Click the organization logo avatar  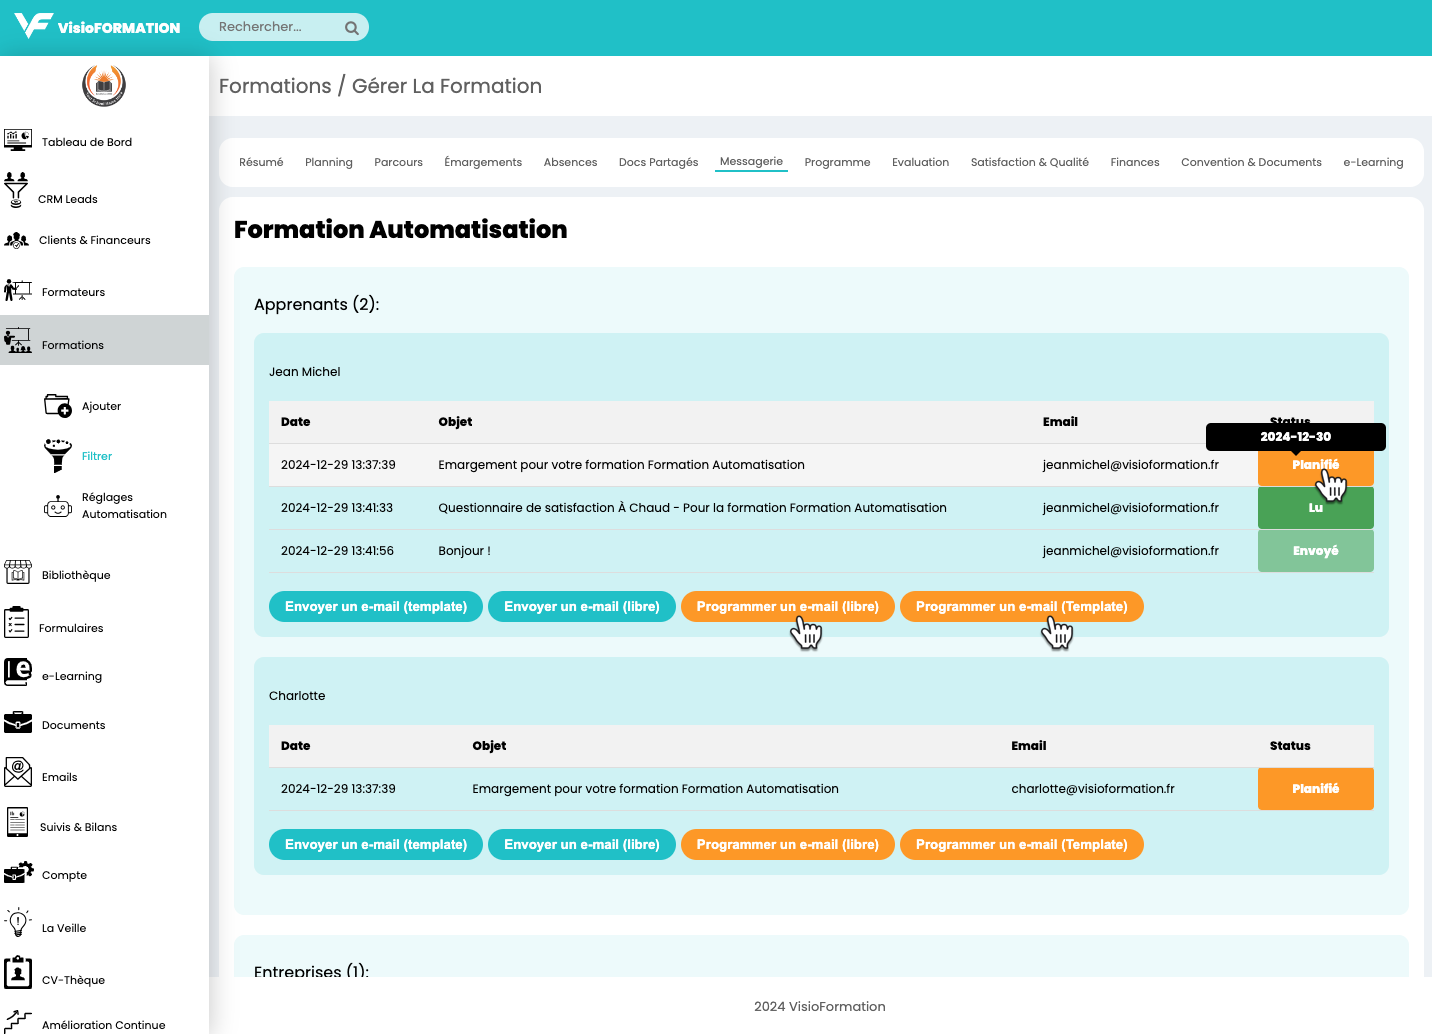[x=104, y=86]
